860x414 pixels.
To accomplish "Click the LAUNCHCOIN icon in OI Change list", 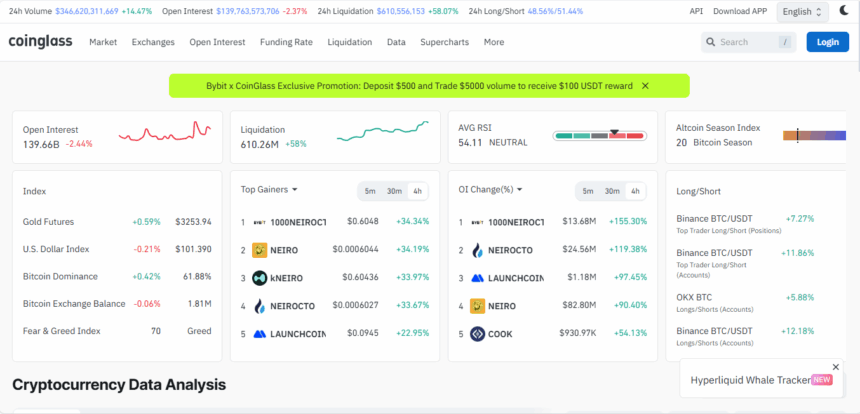I will (477, 278).
